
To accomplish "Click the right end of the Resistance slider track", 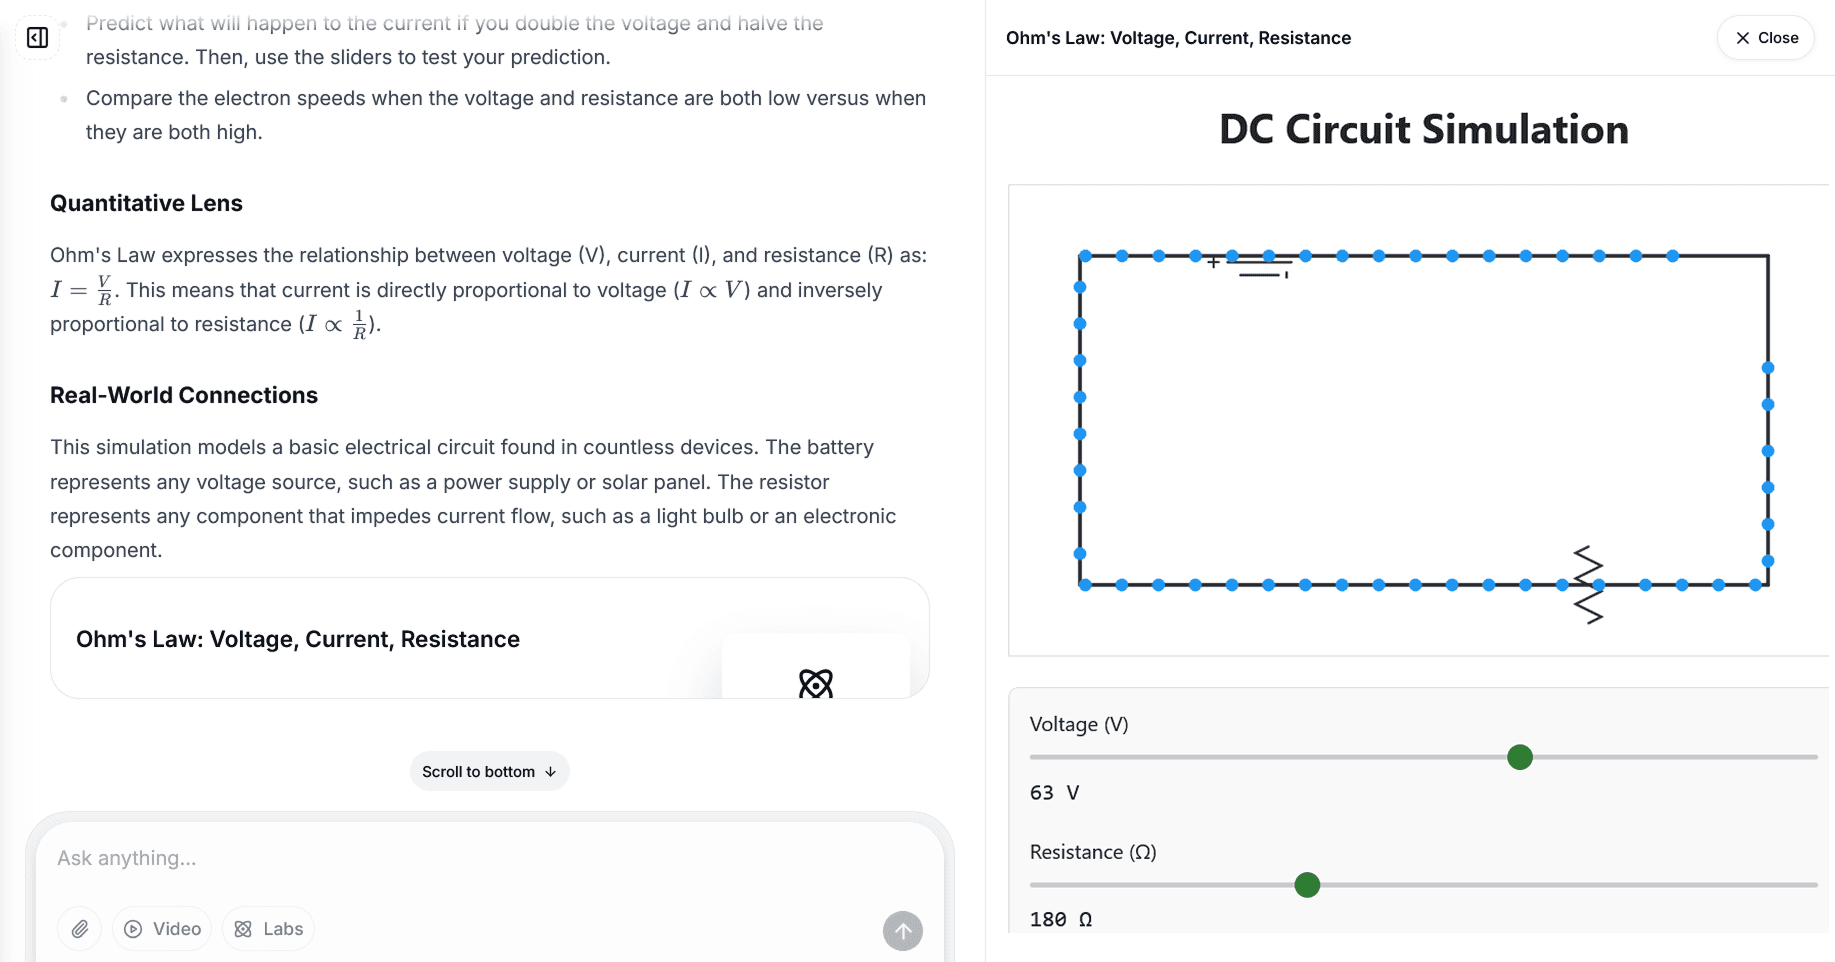I will (1812, 885).
